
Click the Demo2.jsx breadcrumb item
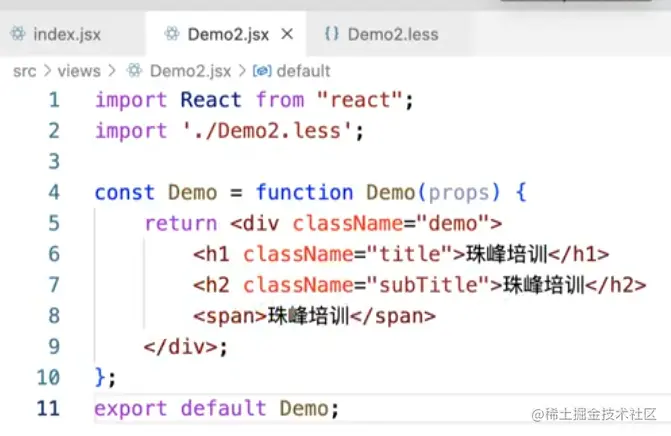pyautogui.click(x=190, y=71)
